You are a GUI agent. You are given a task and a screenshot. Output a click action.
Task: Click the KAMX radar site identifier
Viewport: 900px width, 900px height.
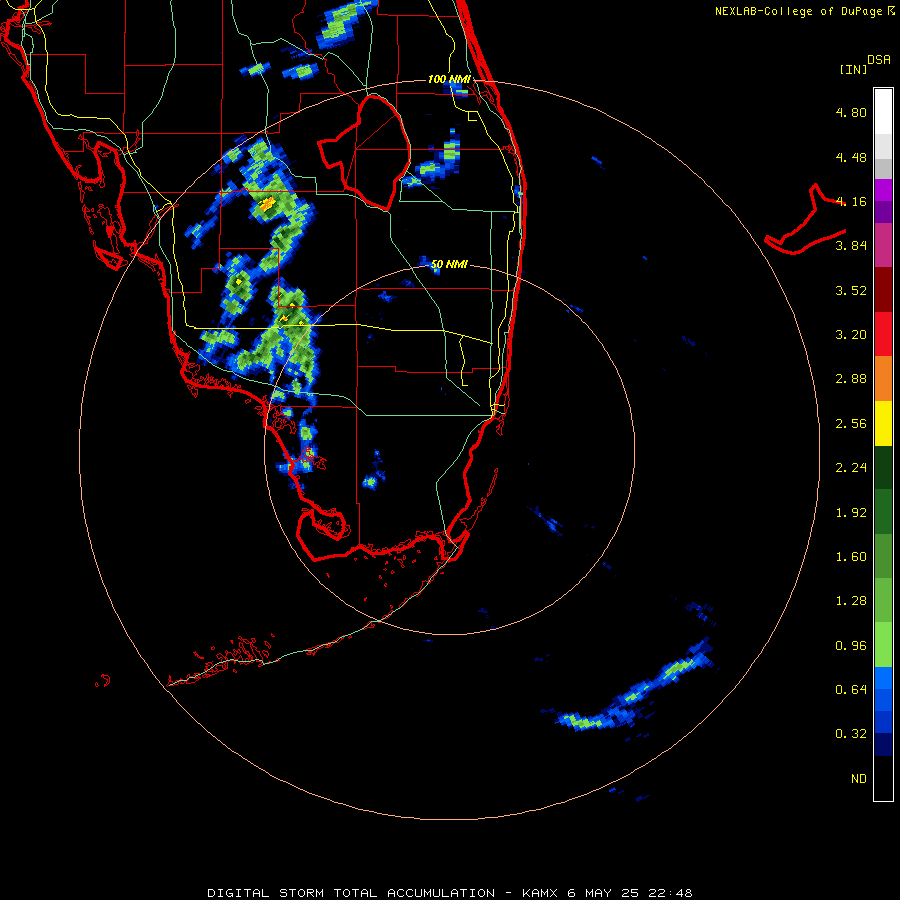click(x=541, y=893)
